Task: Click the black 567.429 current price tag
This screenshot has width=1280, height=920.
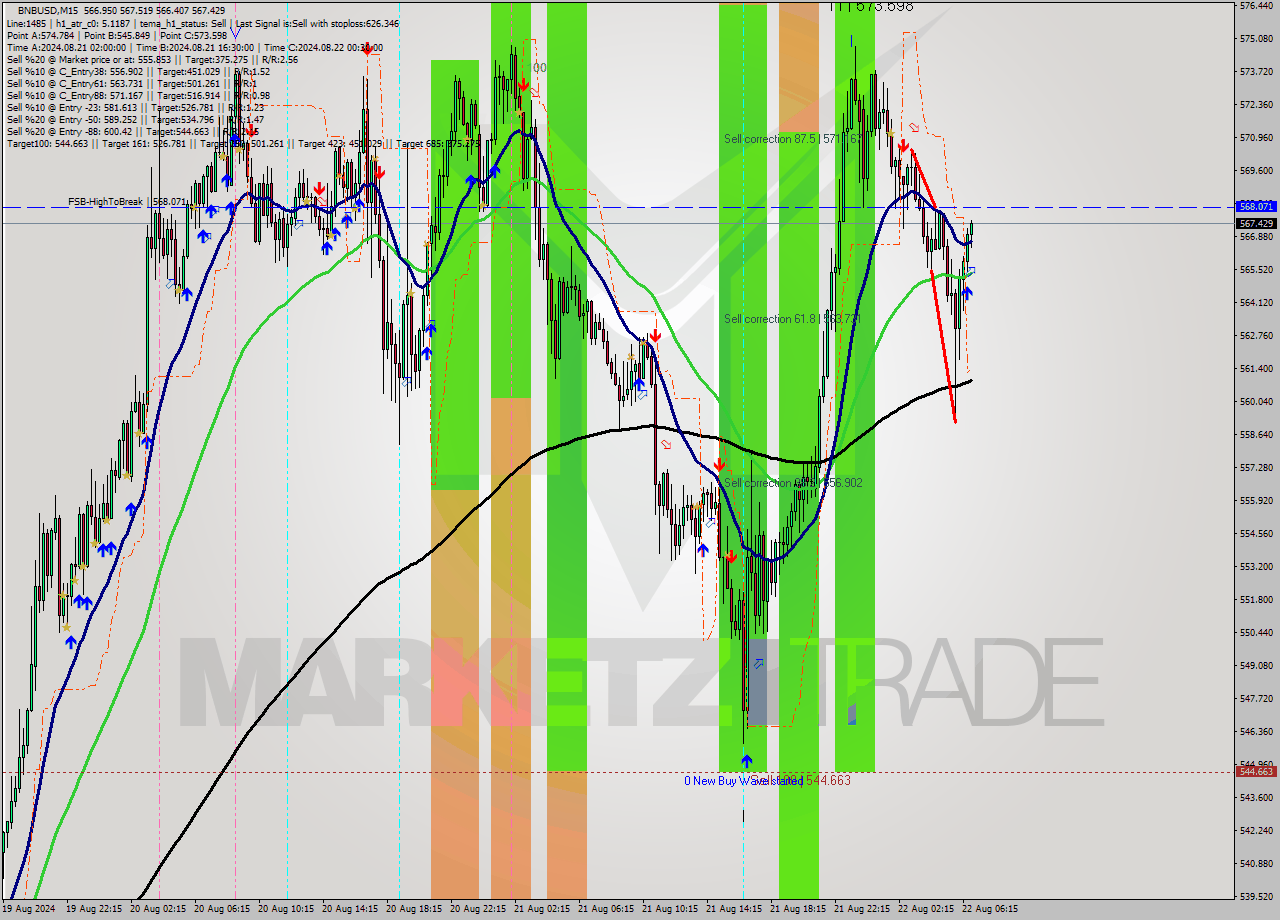Action: (1255, 223)
